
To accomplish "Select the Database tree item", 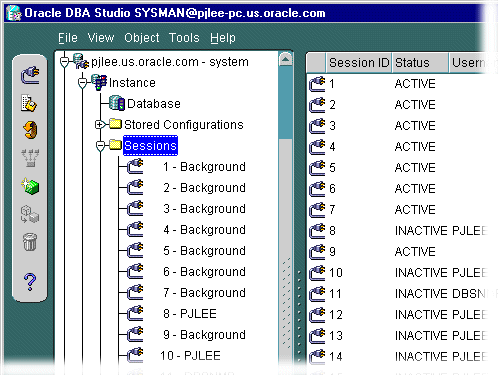I will (154, 104).
